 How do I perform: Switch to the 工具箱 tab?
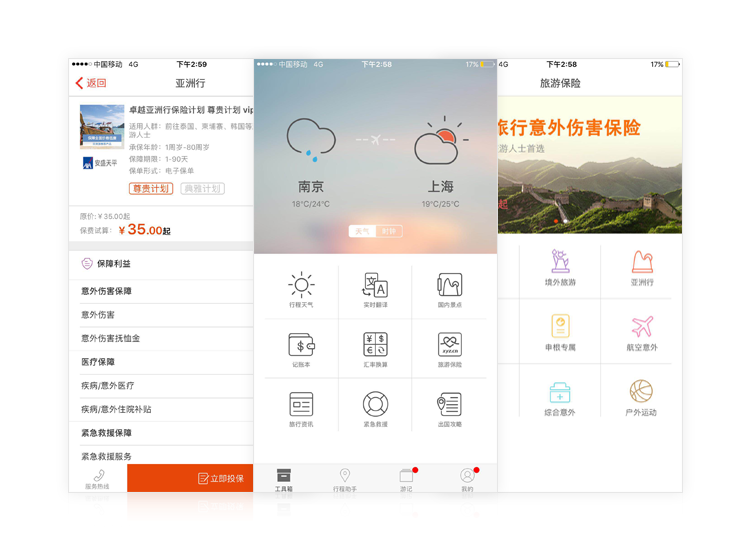pos(284,479)
